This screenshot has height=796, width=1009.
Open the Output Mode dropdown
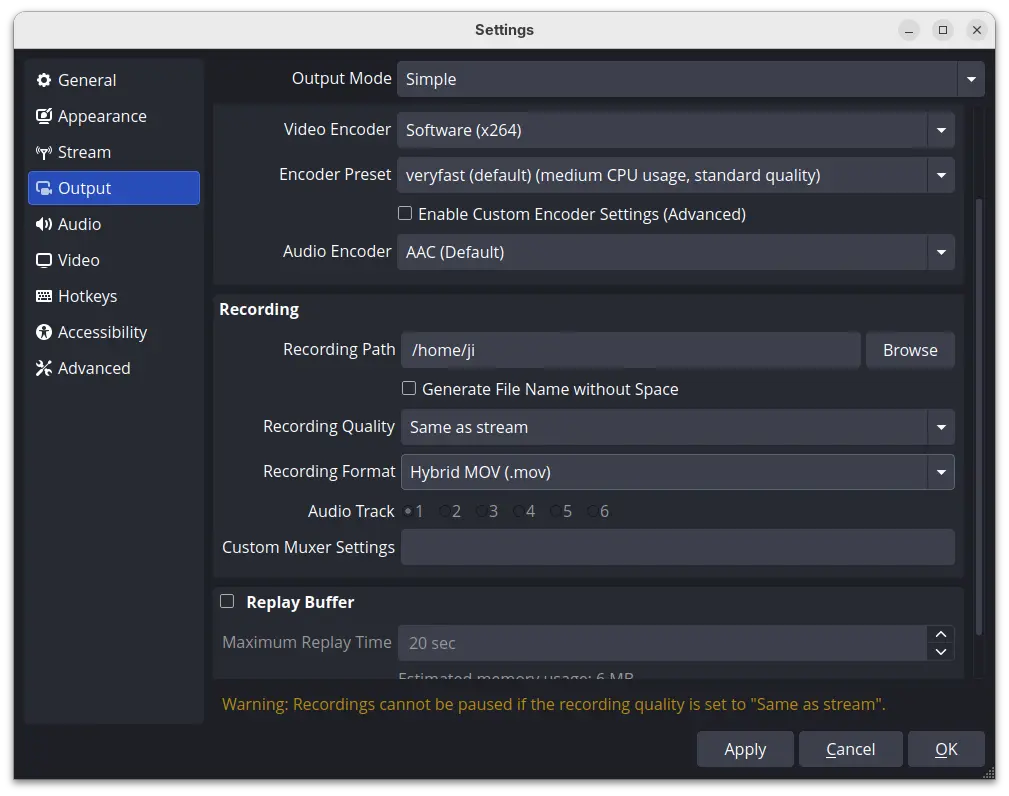point(690,79)
